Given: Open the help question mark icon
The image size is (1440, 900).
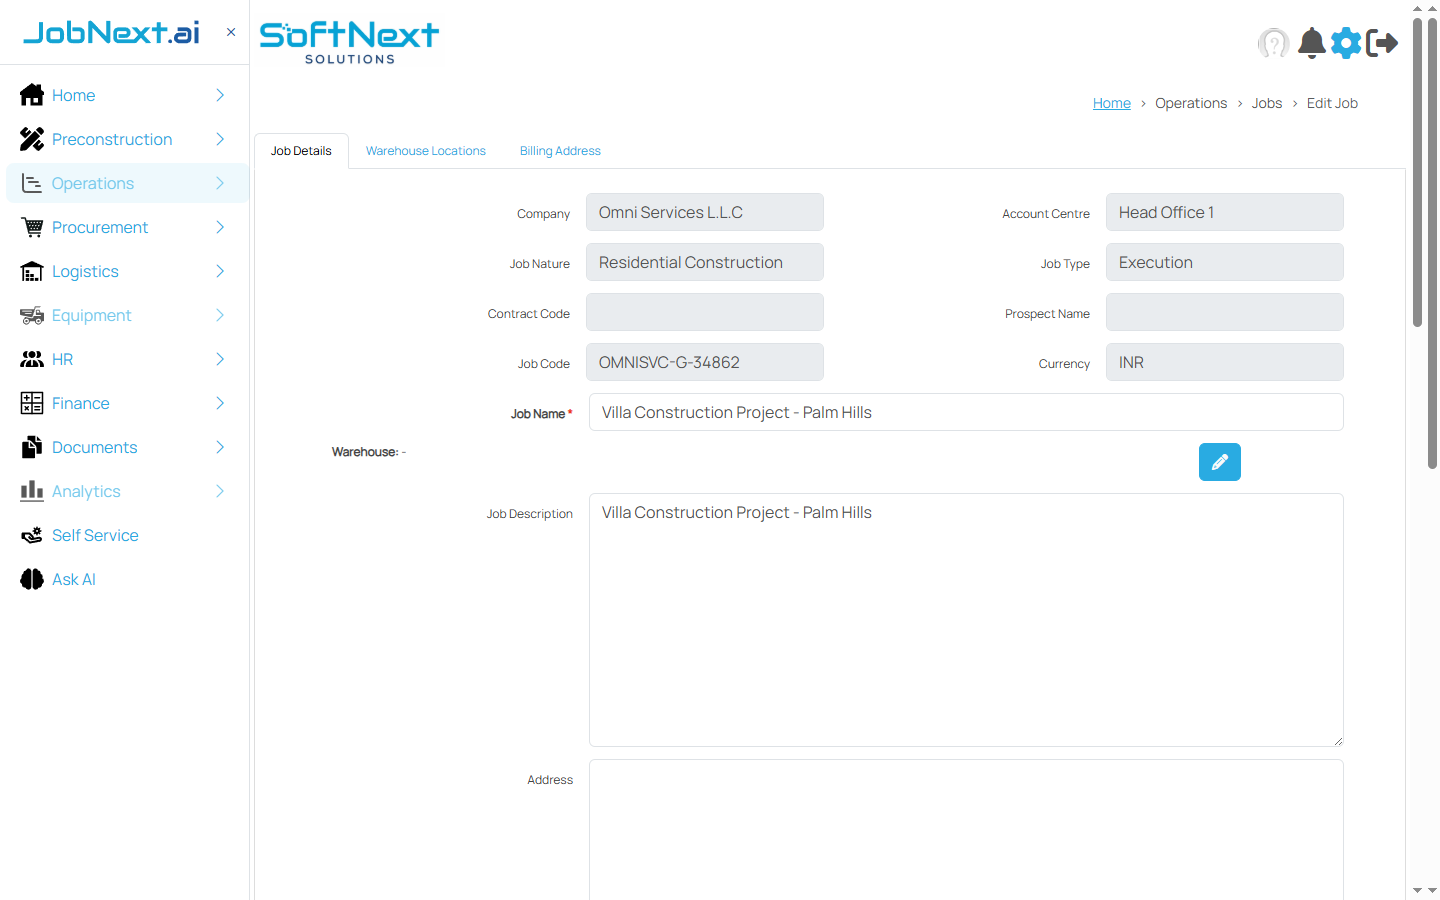Looking at the screenshot, I should pos(1273,43).
